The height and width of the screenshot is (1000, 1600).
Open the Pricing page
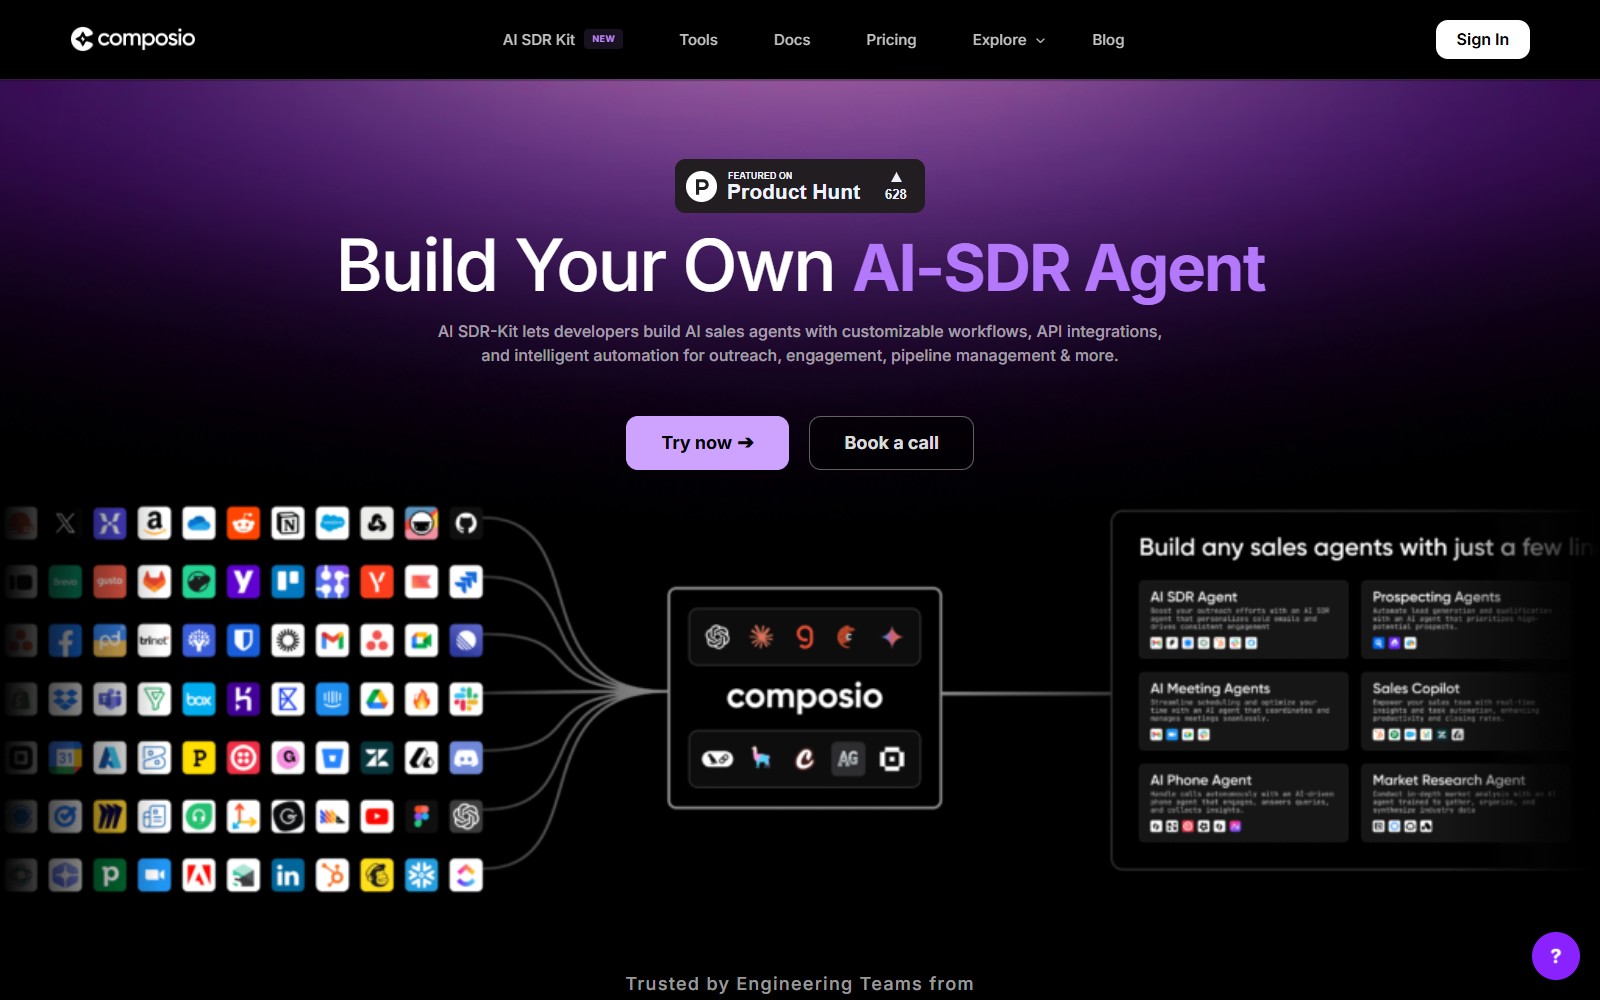[x=891, y=40]
